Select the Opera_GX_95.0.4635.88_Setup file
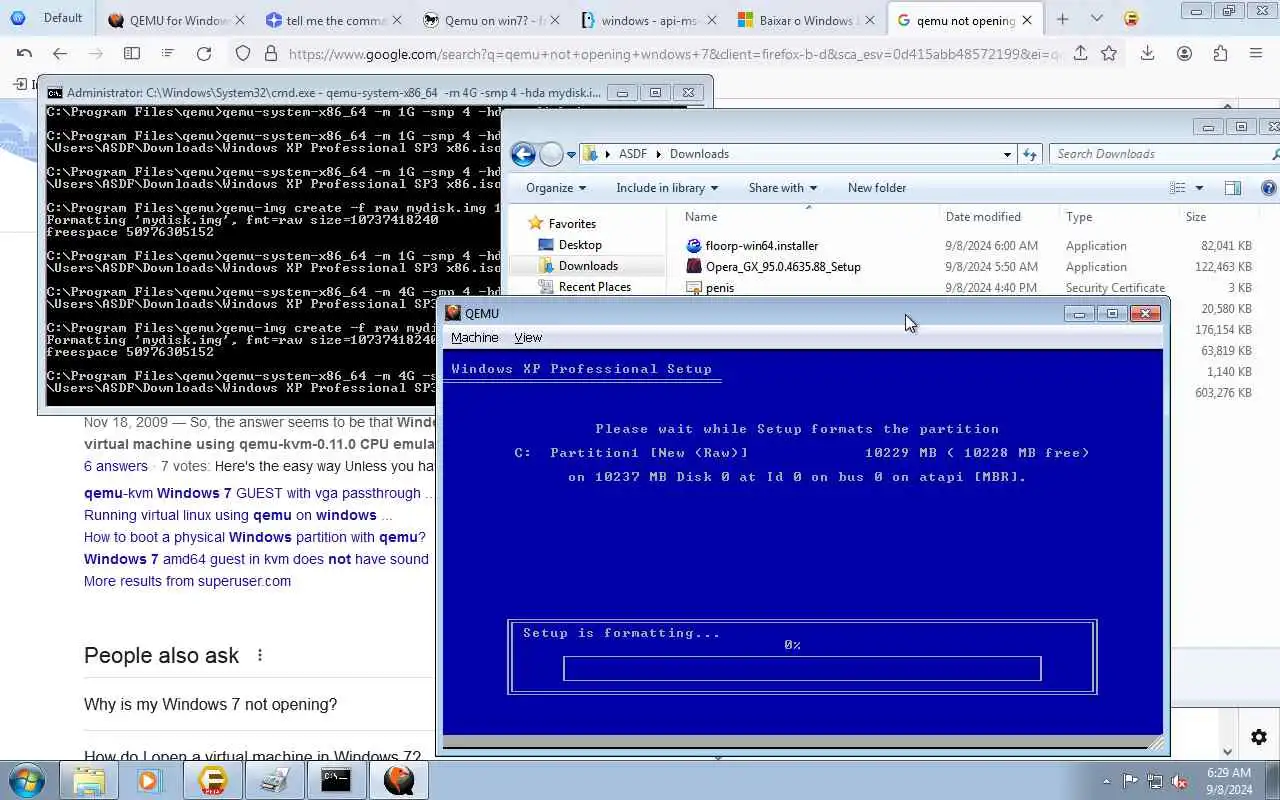Image resolution: width=1280 pixels, height=800 pixels. [783, 267]
